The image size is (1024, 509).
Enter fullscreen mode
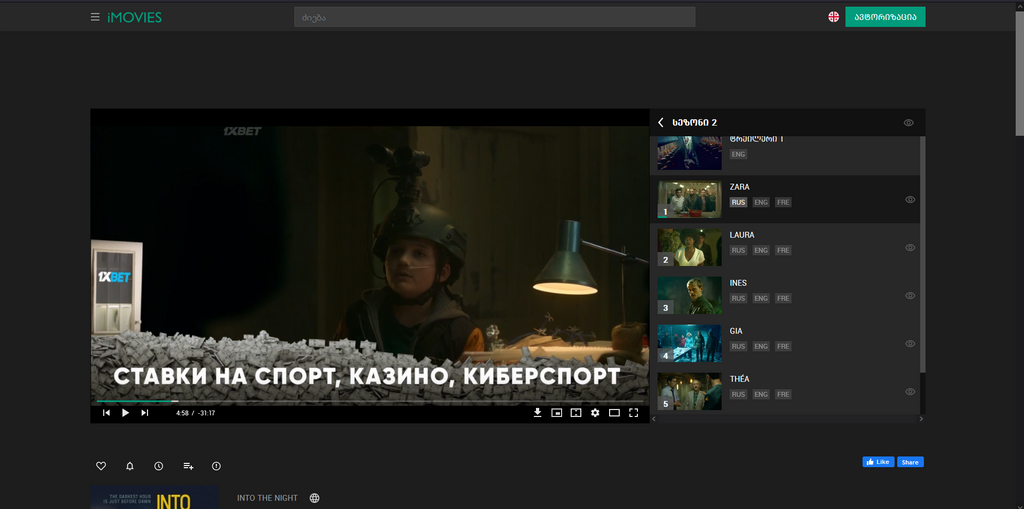pos(633,412)
